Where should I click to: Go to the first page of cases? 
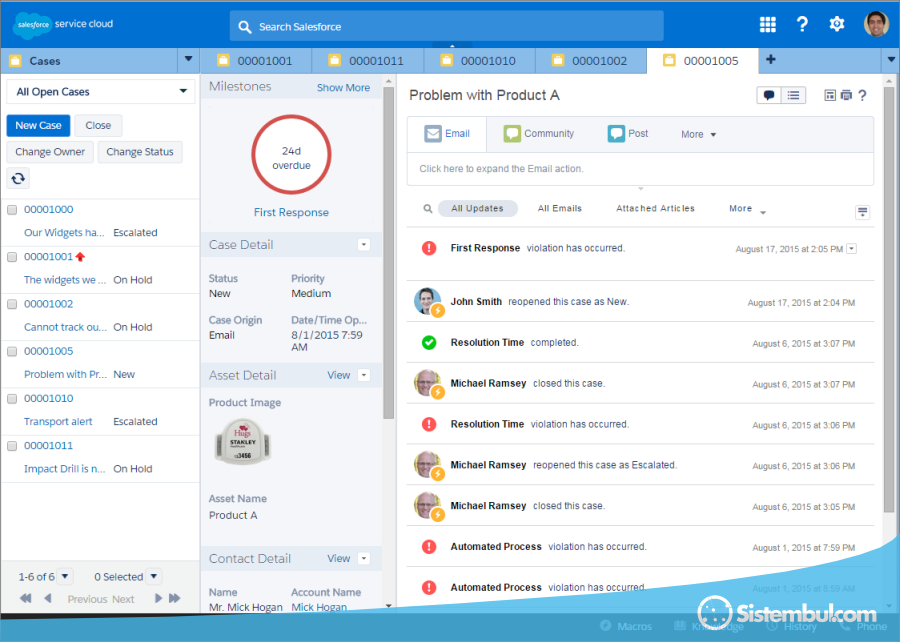point(25,598)
